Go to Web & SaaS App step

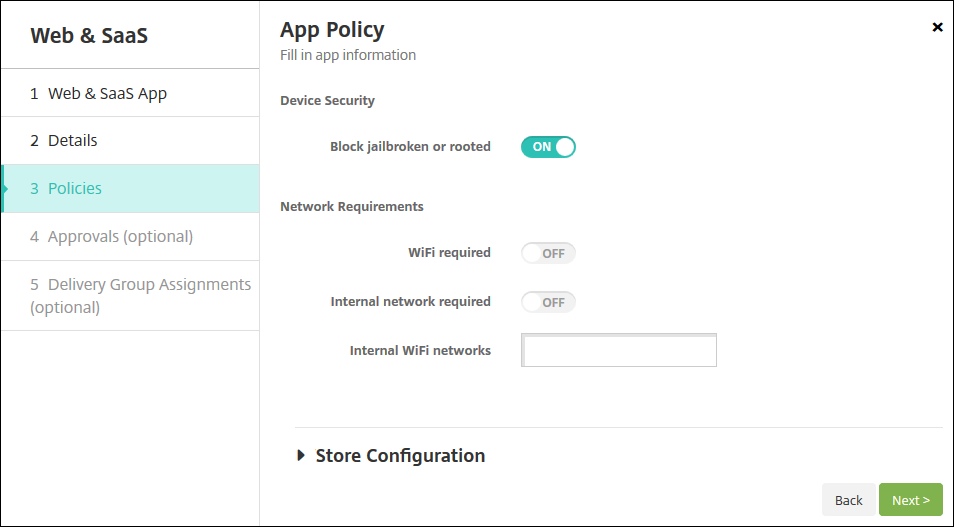coord(107,93)
